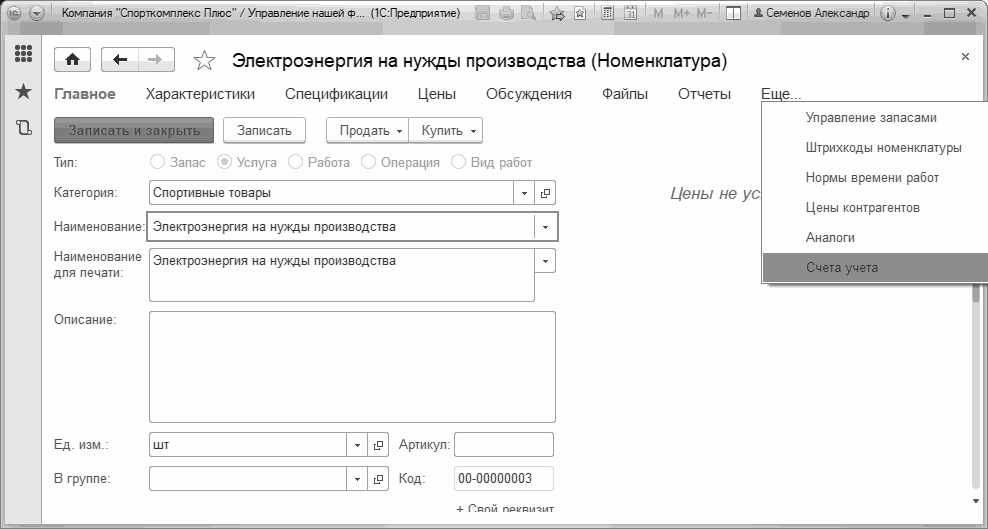Select the Работа radio button

(295, 162)
